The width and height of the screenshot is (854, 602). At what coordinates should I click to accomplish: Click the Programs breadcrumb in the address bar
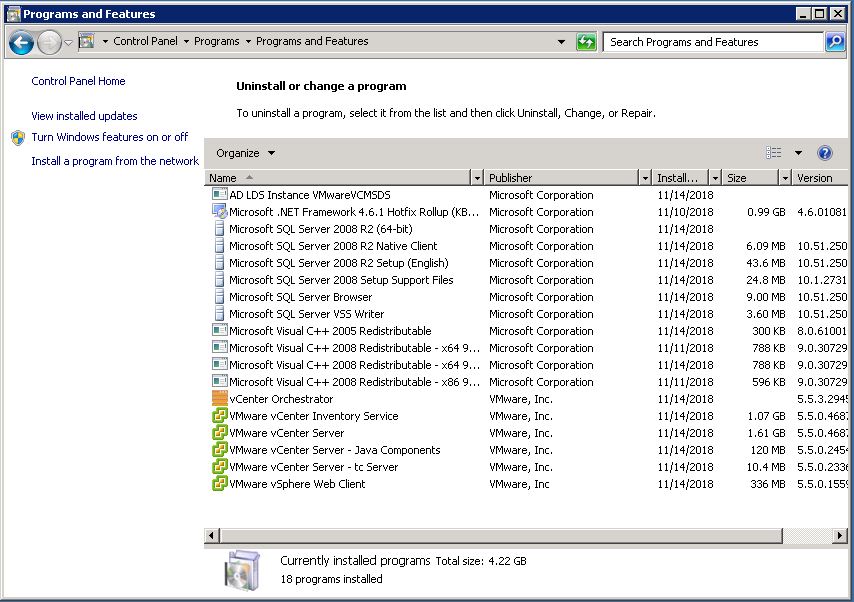click(217, 42)
